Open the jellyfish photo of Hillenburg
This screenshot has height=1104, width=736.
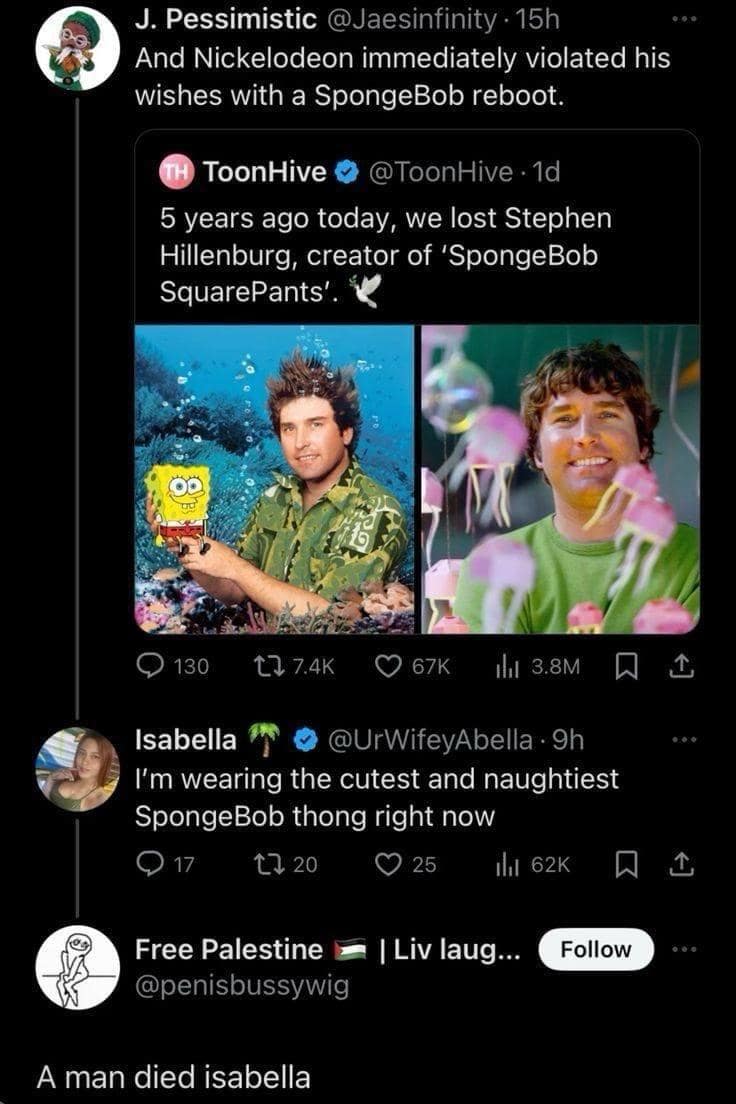coord(560,479)
